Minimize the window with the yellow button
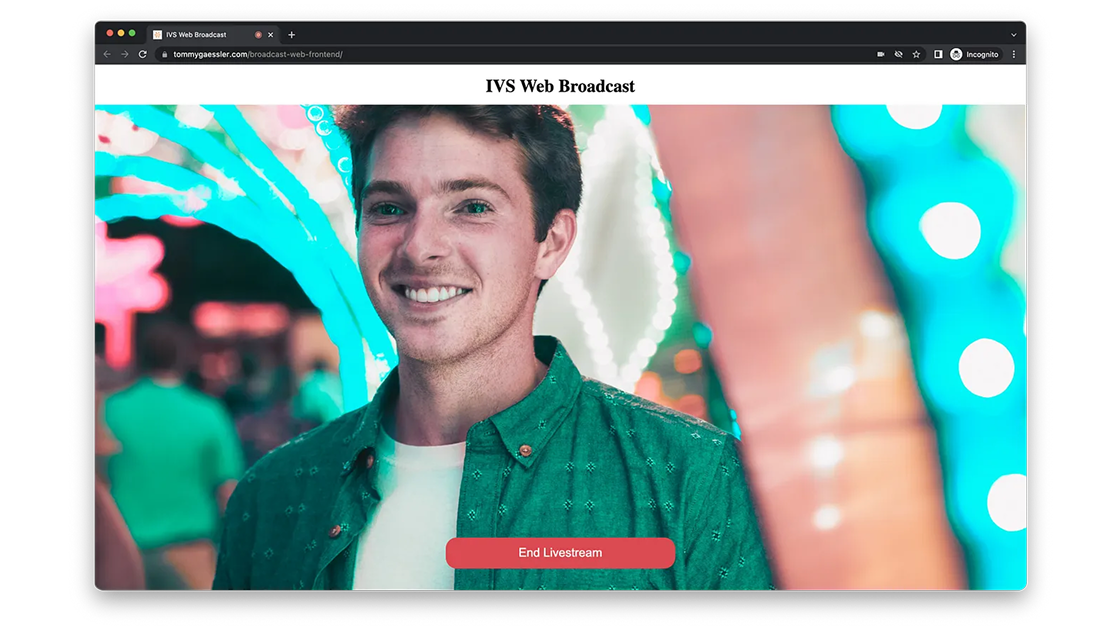The image size is (1120, 630). (x=121, y=33)
